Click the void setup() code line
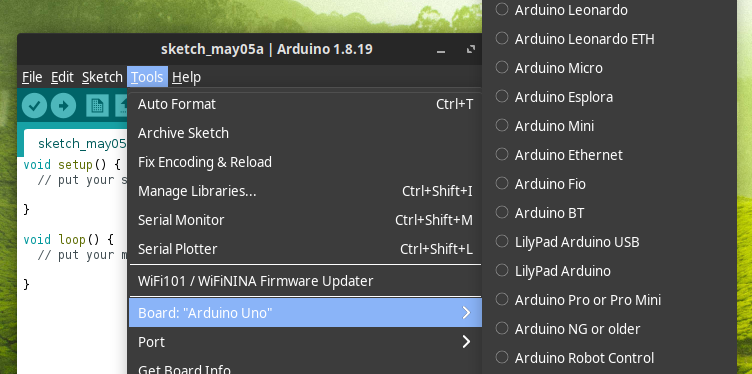 72,165
